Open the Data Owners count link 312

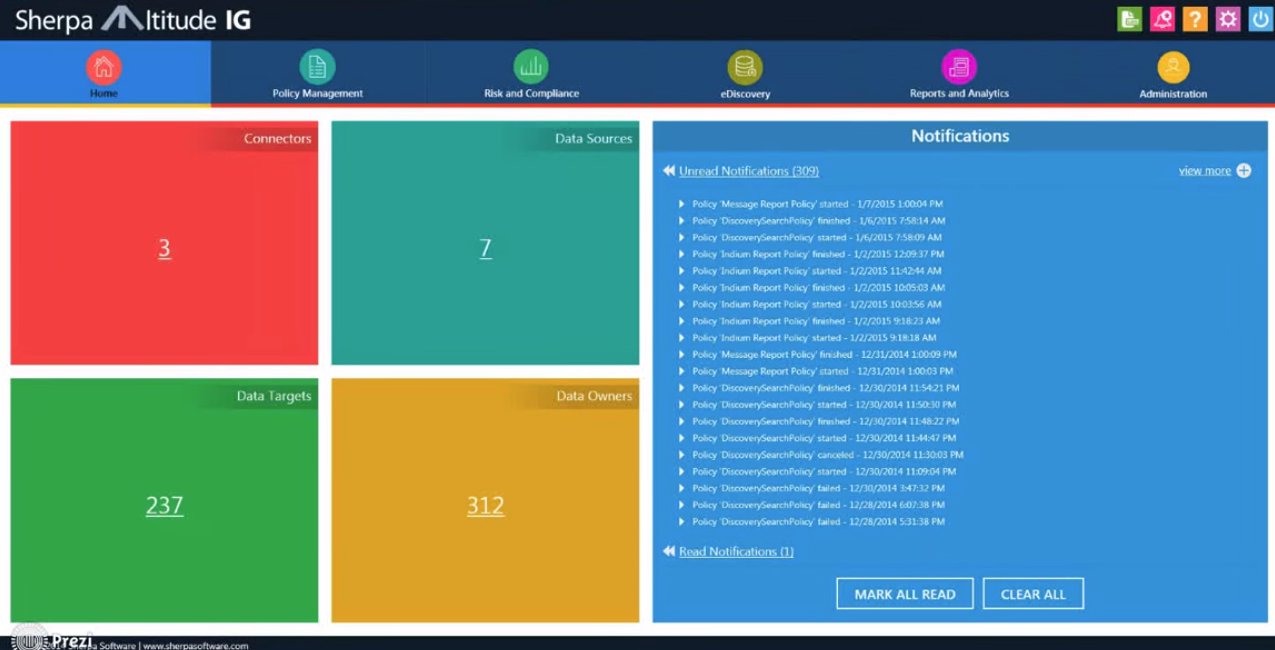point(485,505)
